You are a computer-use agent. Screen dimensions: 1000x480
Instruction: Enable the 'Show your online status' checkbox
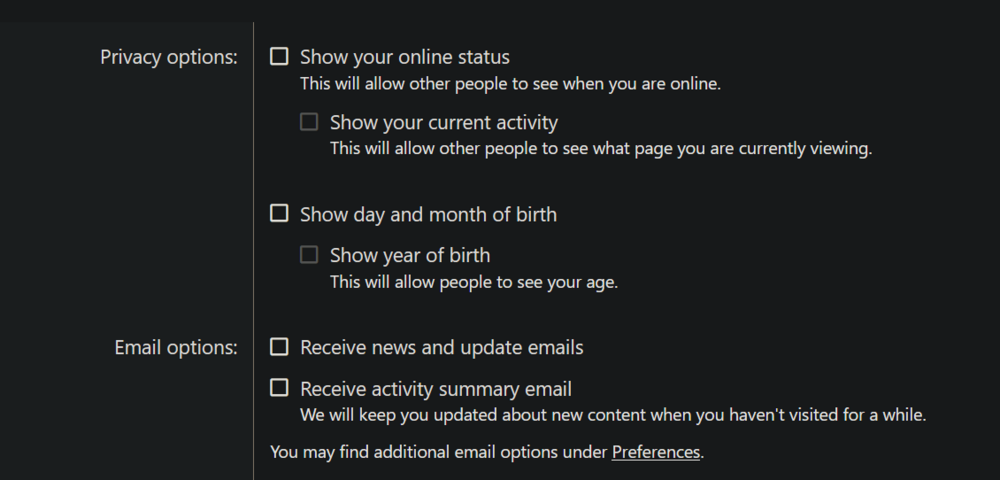click(279, 57)
